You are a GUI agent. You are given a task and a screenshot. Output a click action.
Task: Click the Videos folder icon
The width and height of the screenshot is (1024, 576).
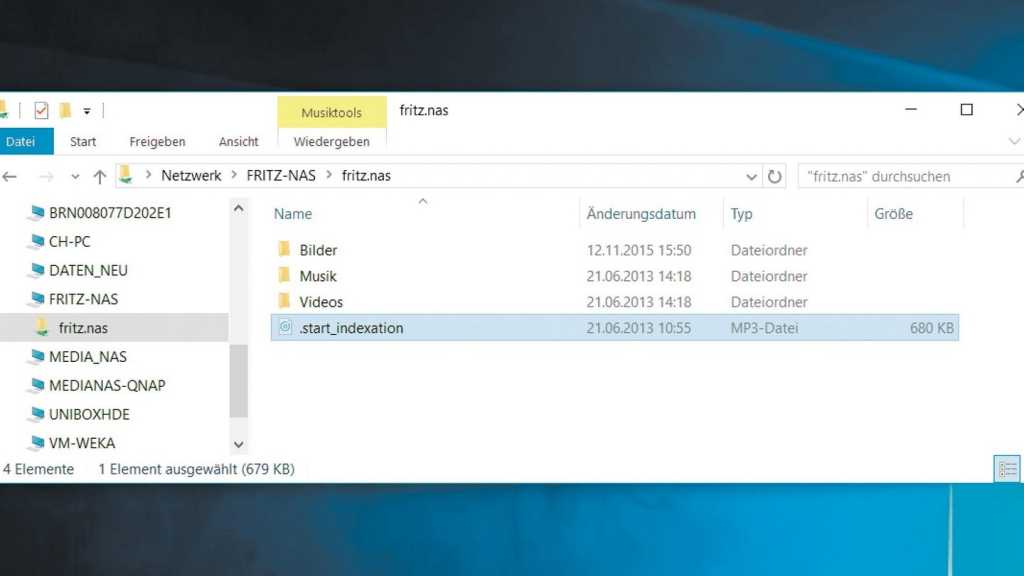[284, 300]
